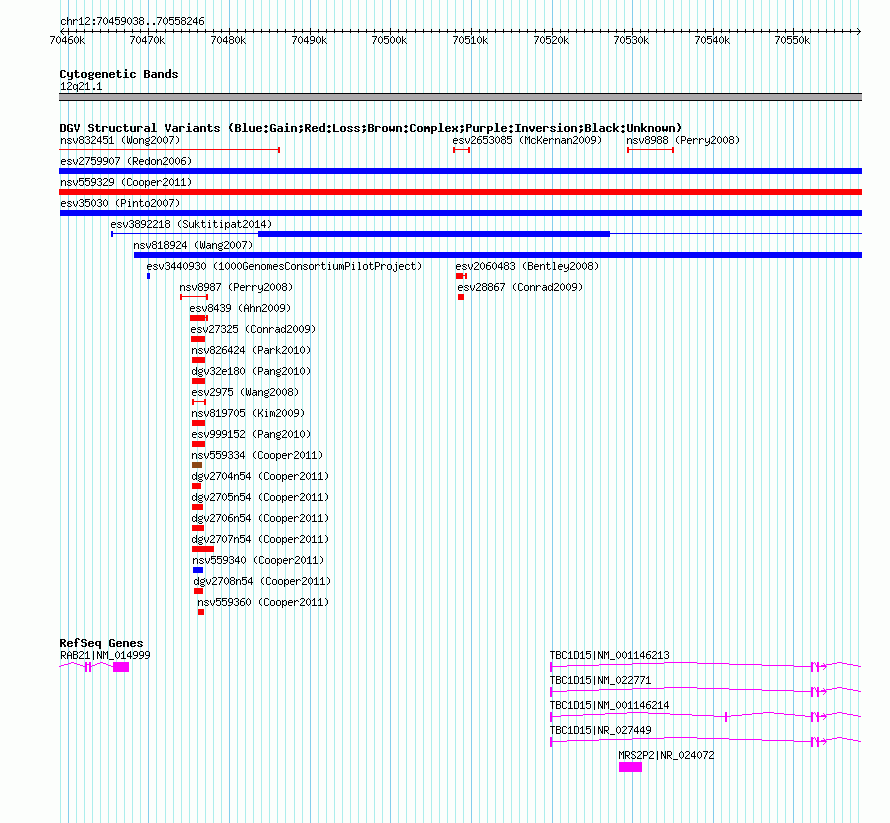
Task: Select the esv3892218 (Suktitipat2014) label
Action: [191, 224]
